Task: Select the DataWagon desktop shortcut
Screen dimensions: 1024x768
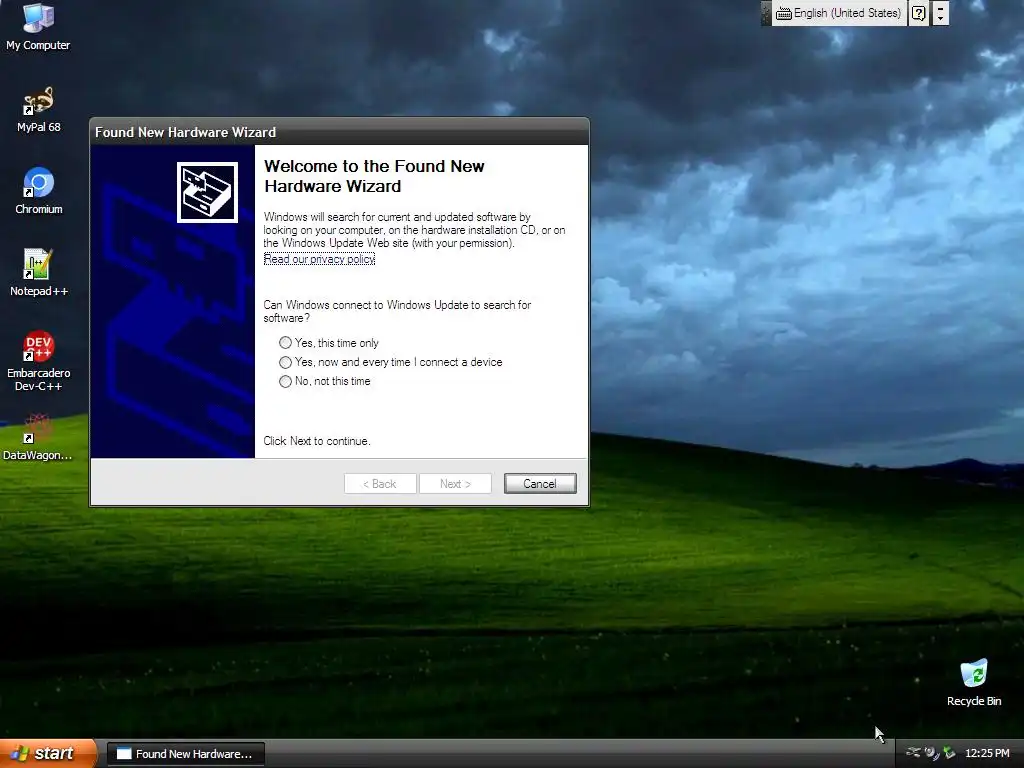Action: click(38, 437)
